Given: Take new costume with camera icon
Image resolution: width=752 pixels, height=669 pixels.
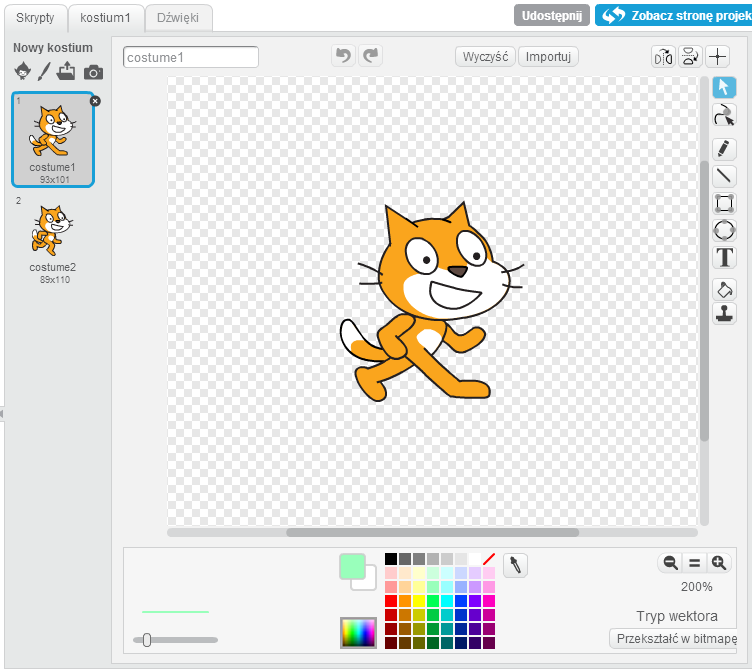Looking at the screenshot, I should click(93, 72).
